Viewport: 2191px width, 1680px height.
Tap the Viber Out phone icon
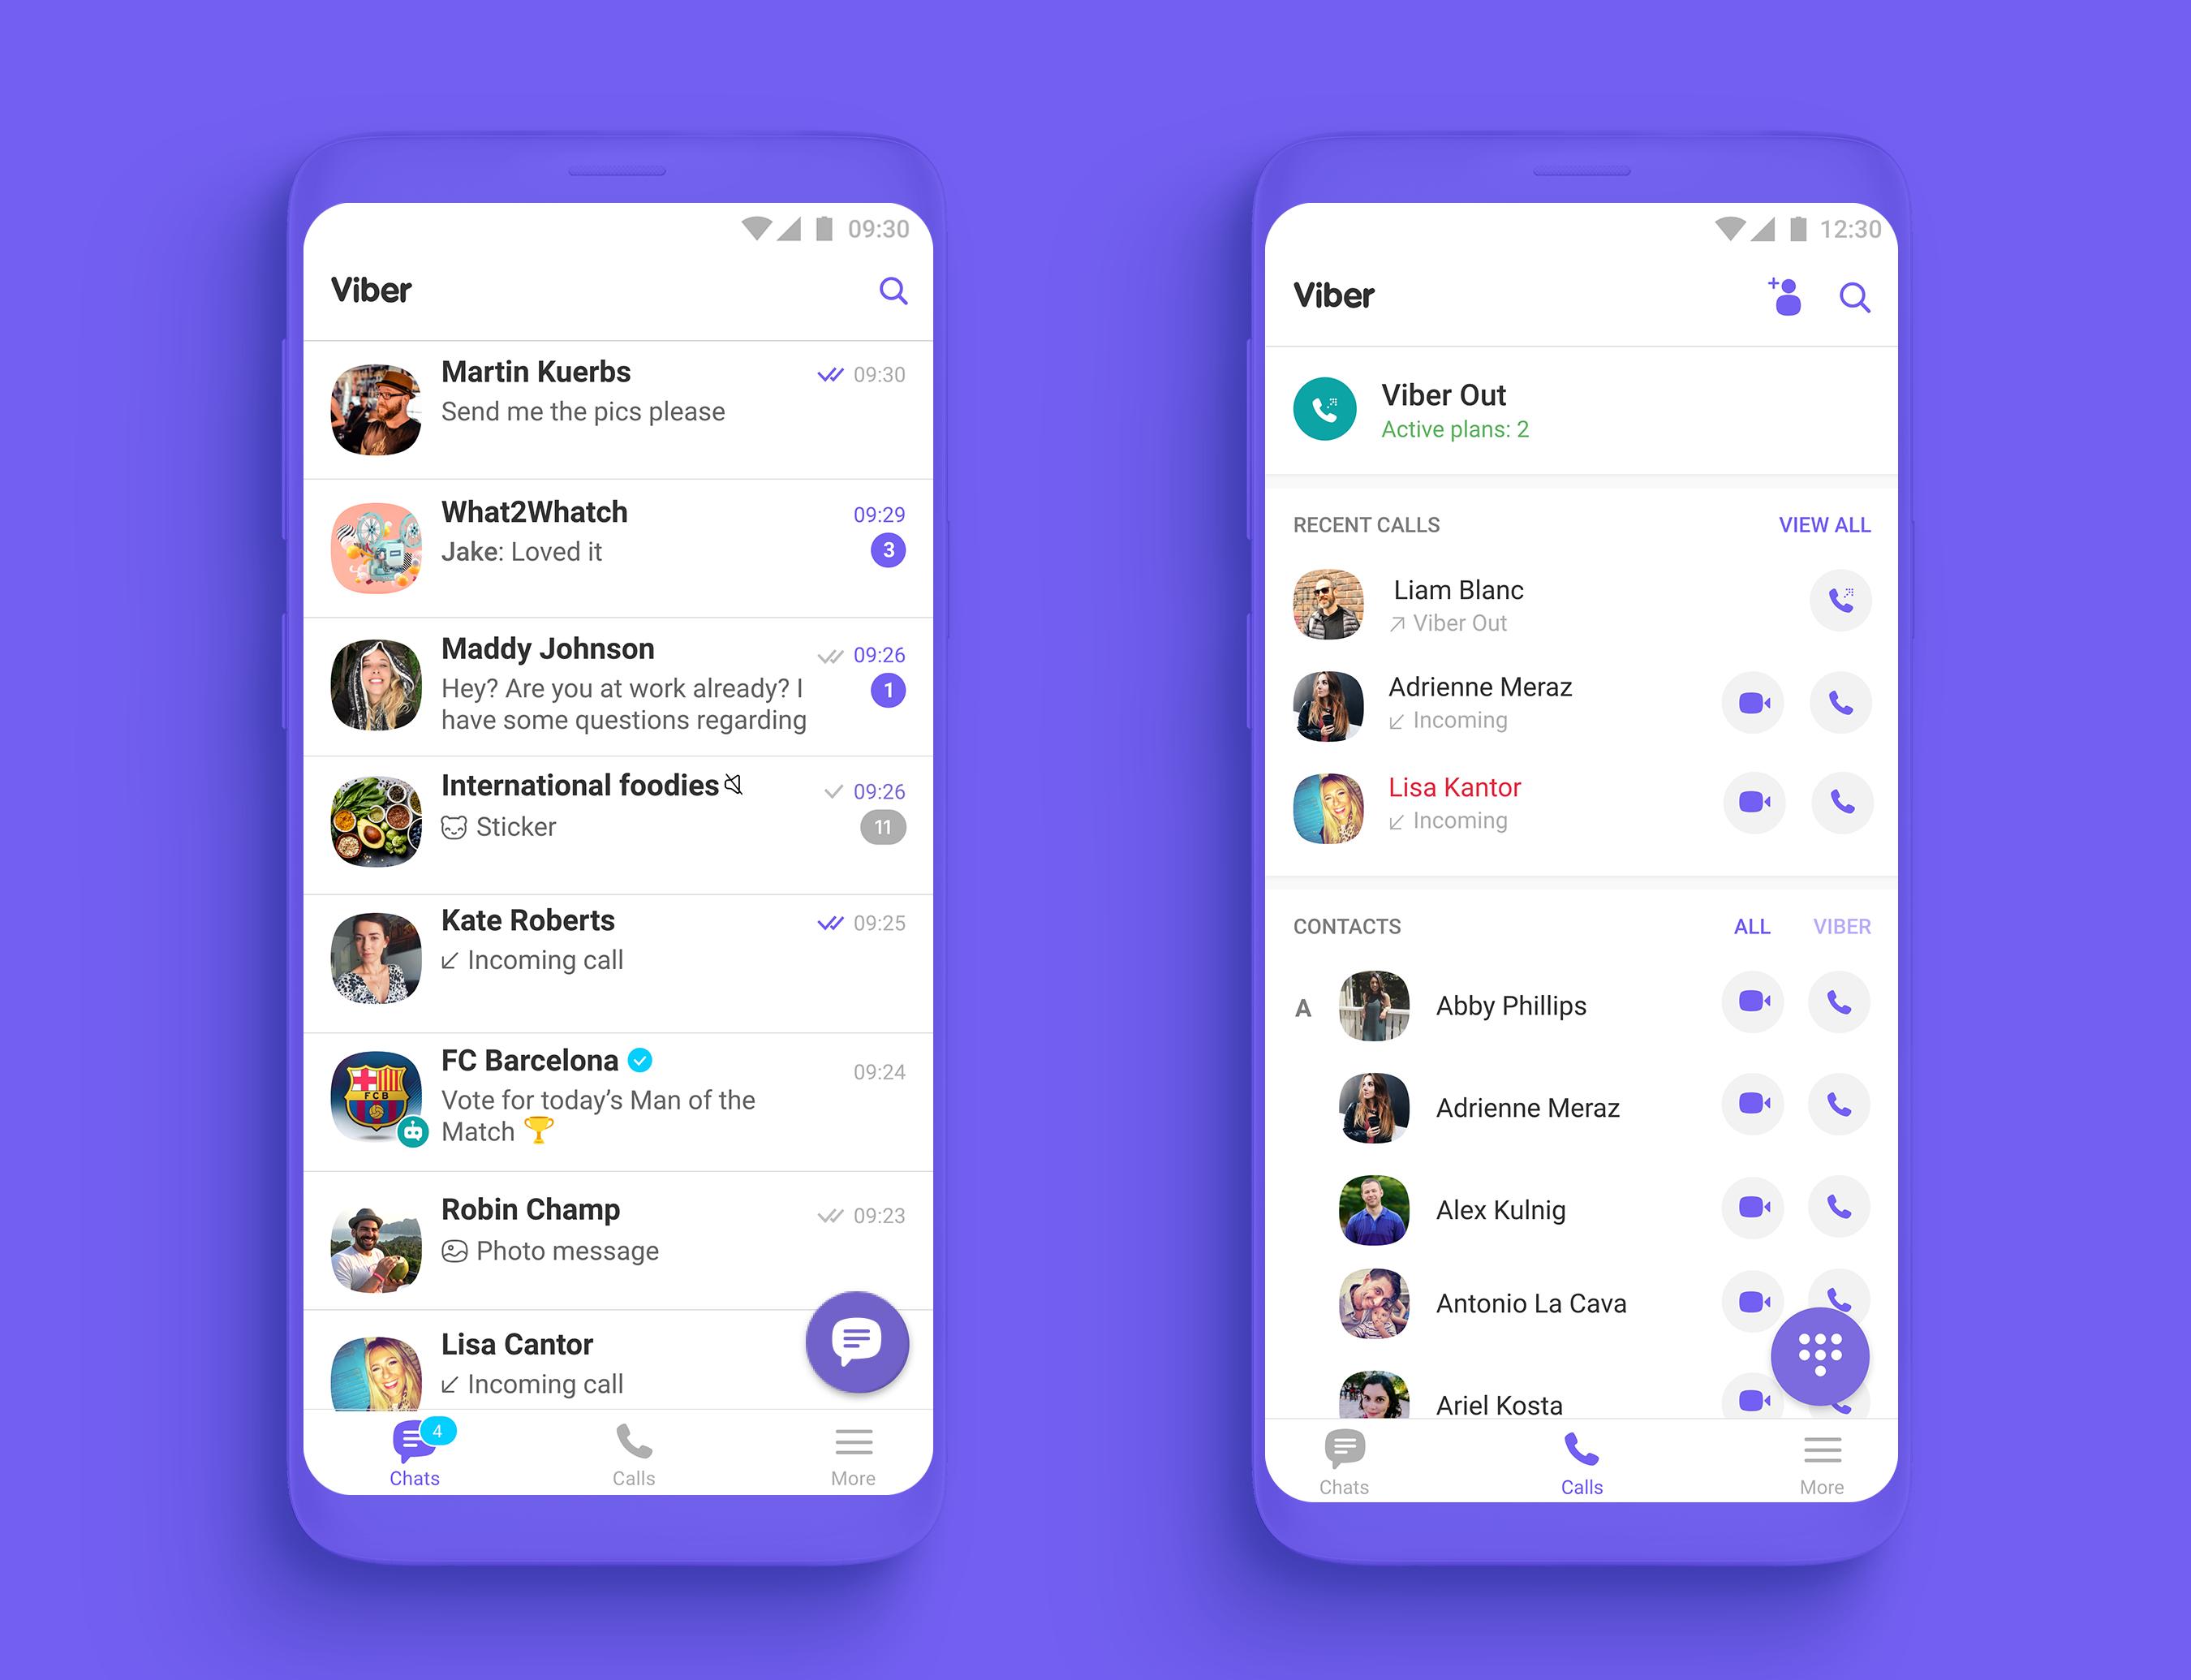(x=1332, y=409)
